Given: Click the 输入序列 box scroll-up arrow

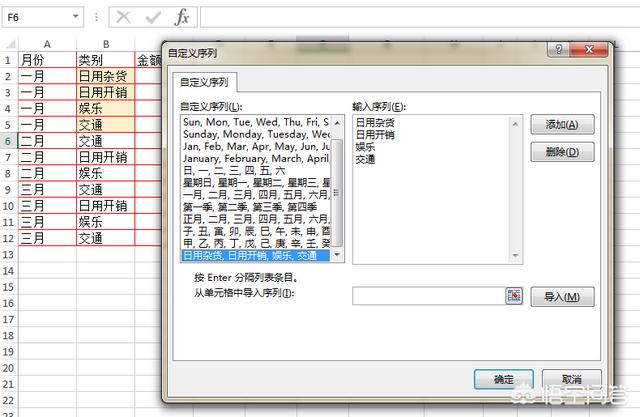Looking at the screenshot, I should (x=515, y=124).
